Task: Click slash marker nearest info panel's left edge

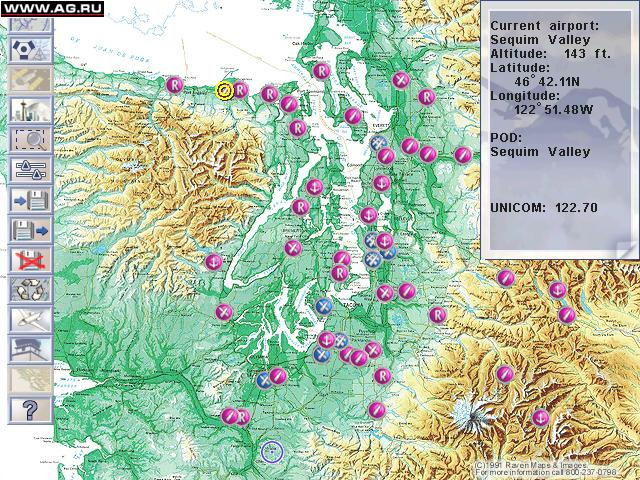Action: point(463,155)
